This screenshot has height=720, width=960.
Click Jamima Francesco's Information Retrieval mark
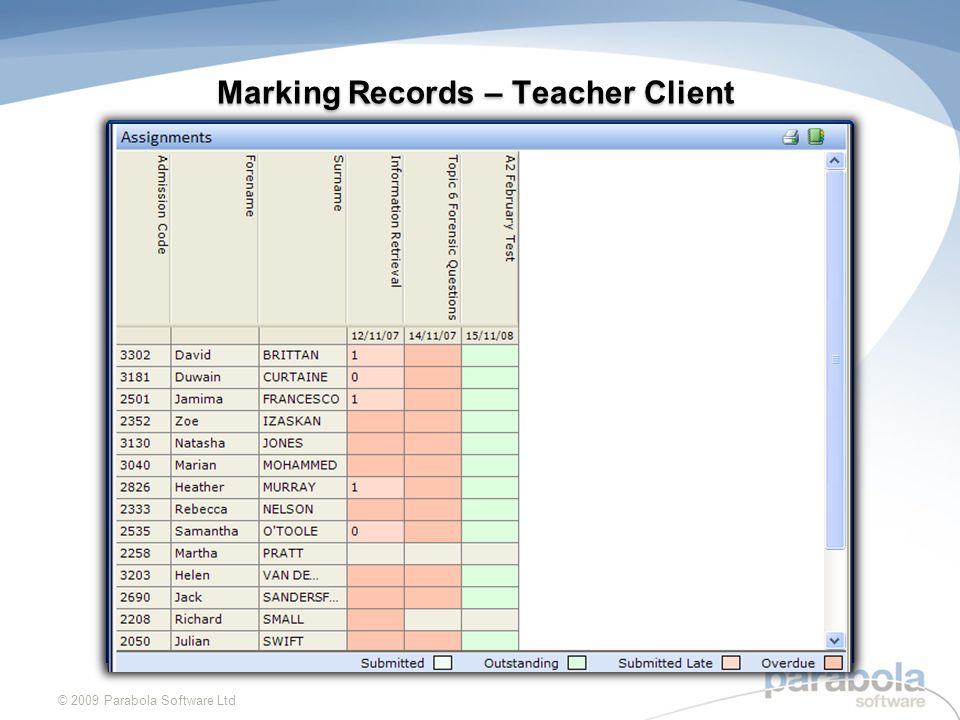coord(375,399)
